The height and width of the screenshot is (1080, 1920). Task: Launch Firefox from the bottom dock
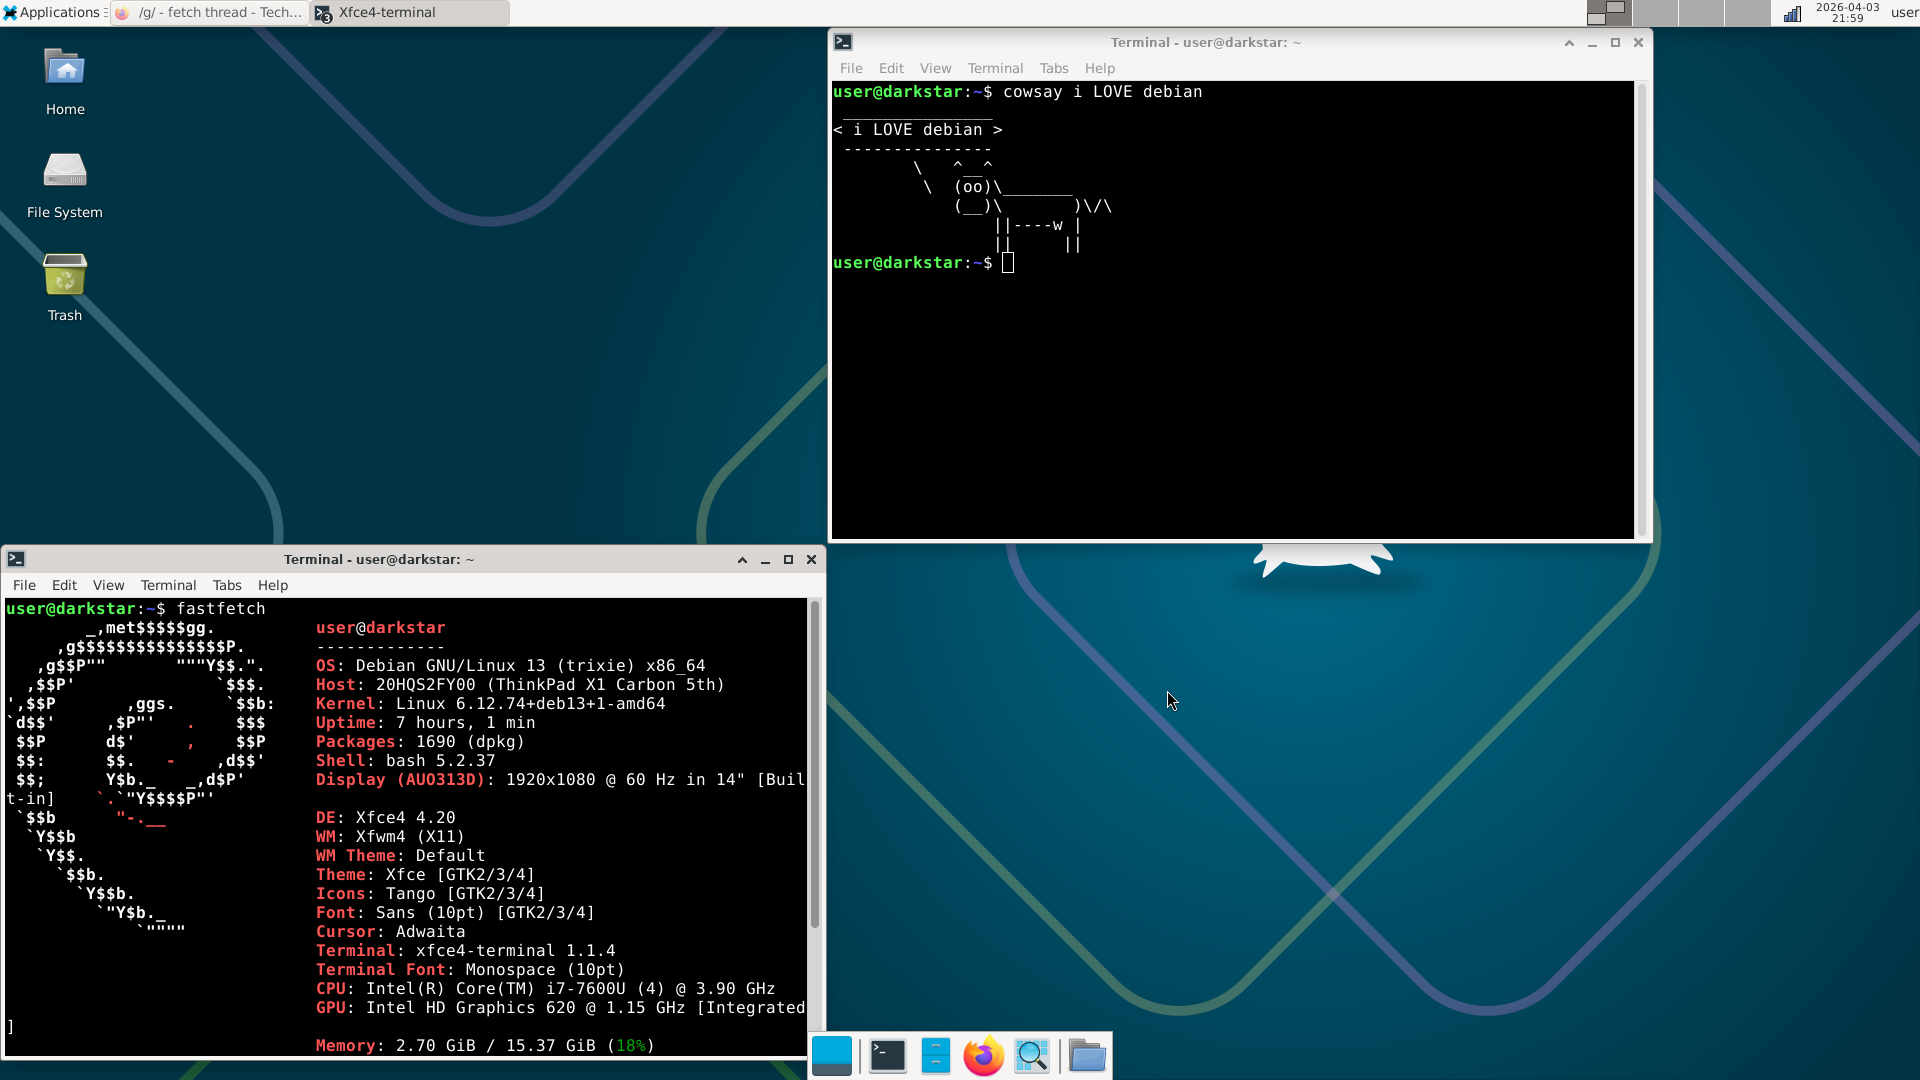tap(983, 1056)
